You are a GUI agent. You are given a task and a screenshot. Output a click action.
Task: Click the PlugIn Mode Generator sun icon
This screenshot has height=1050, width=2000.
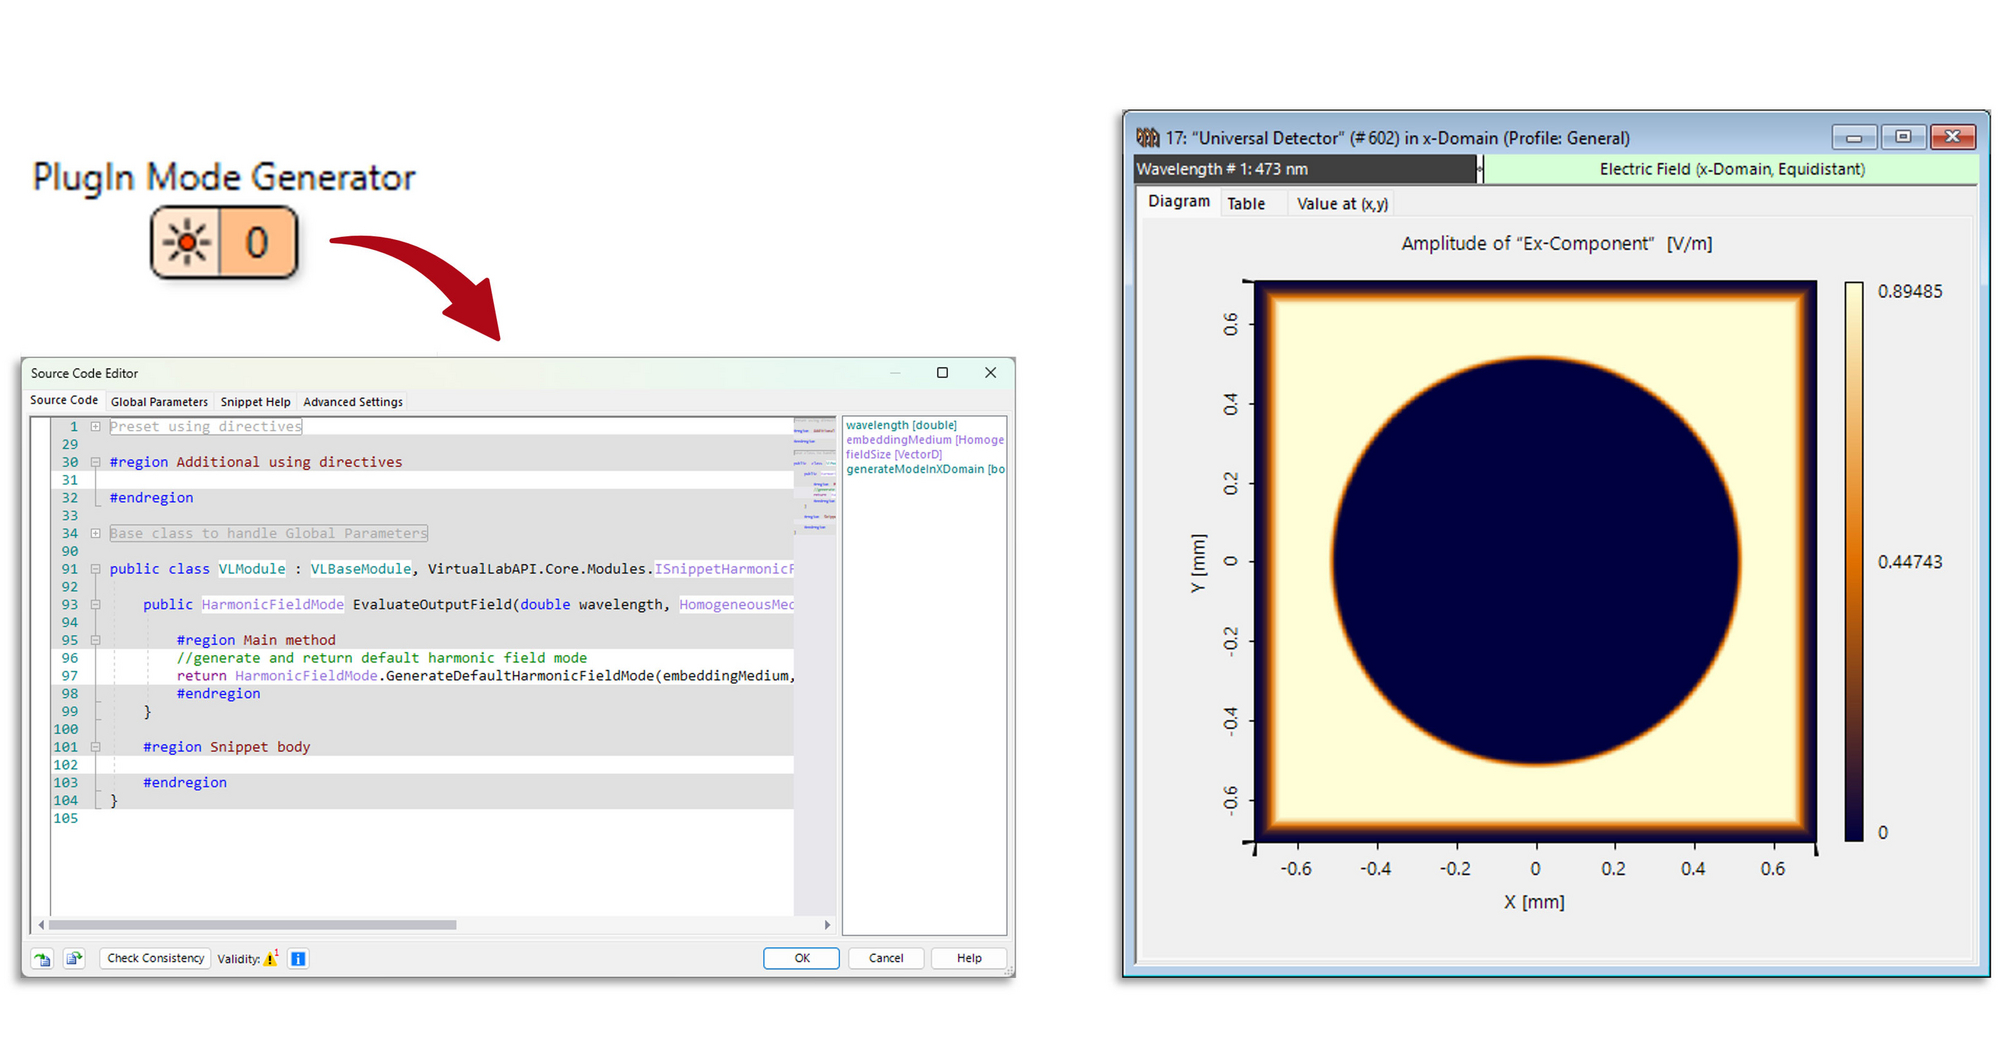(x=187, y=242)
